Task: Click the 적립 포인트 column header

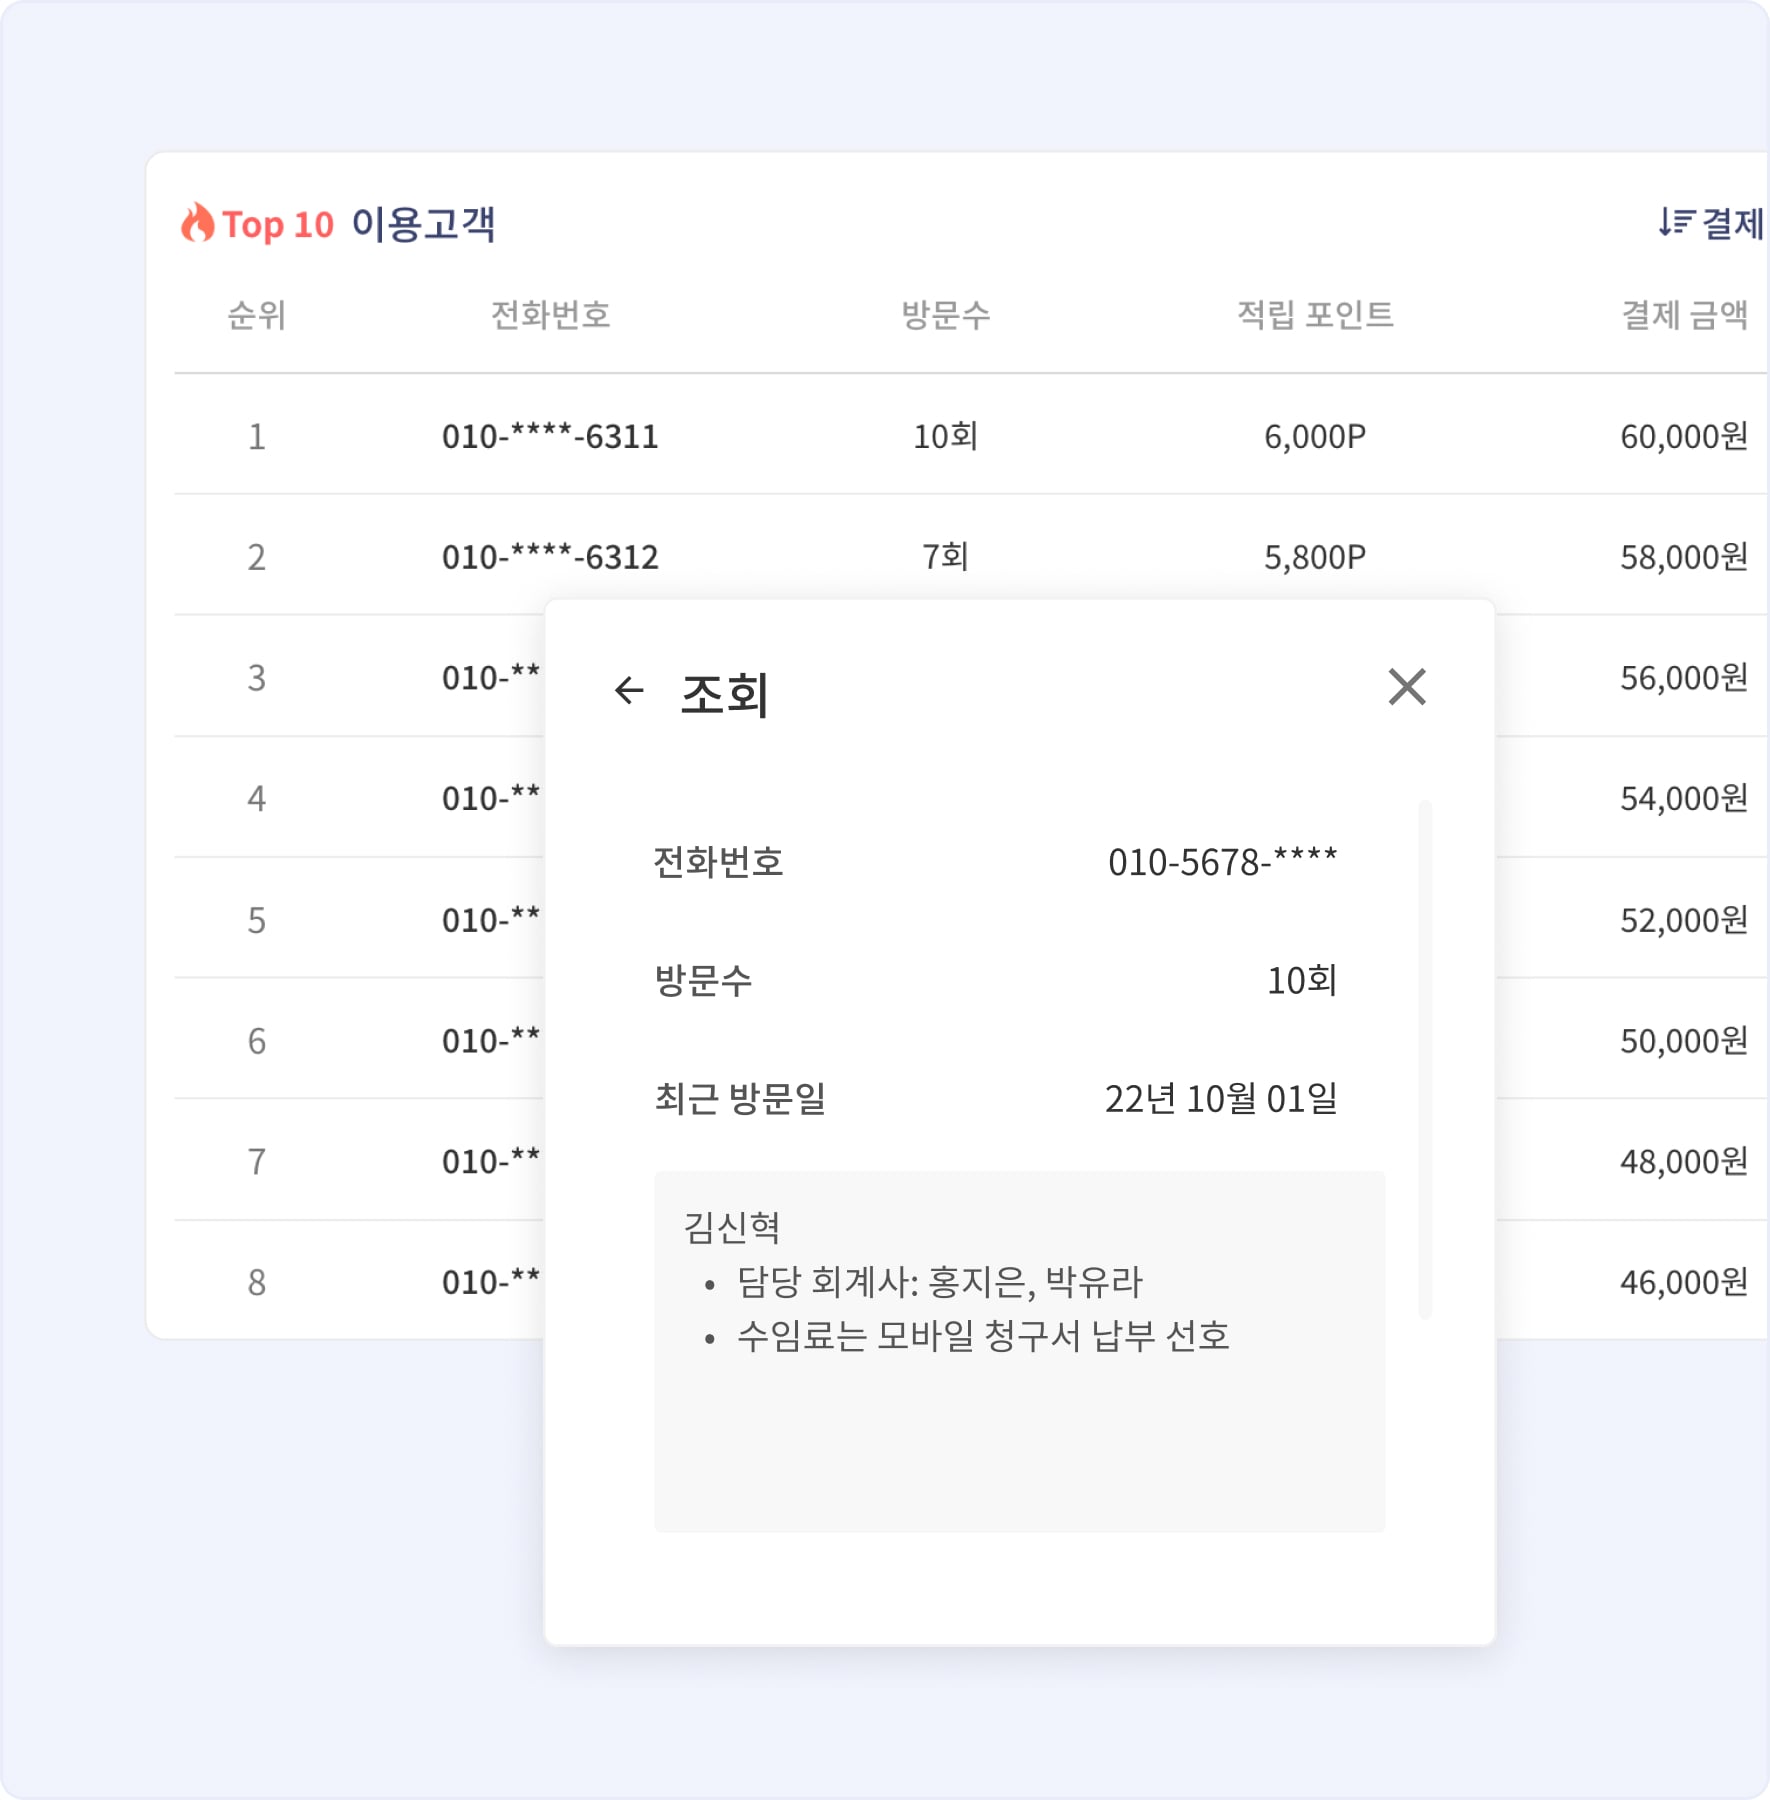Action: point(1315,315)
